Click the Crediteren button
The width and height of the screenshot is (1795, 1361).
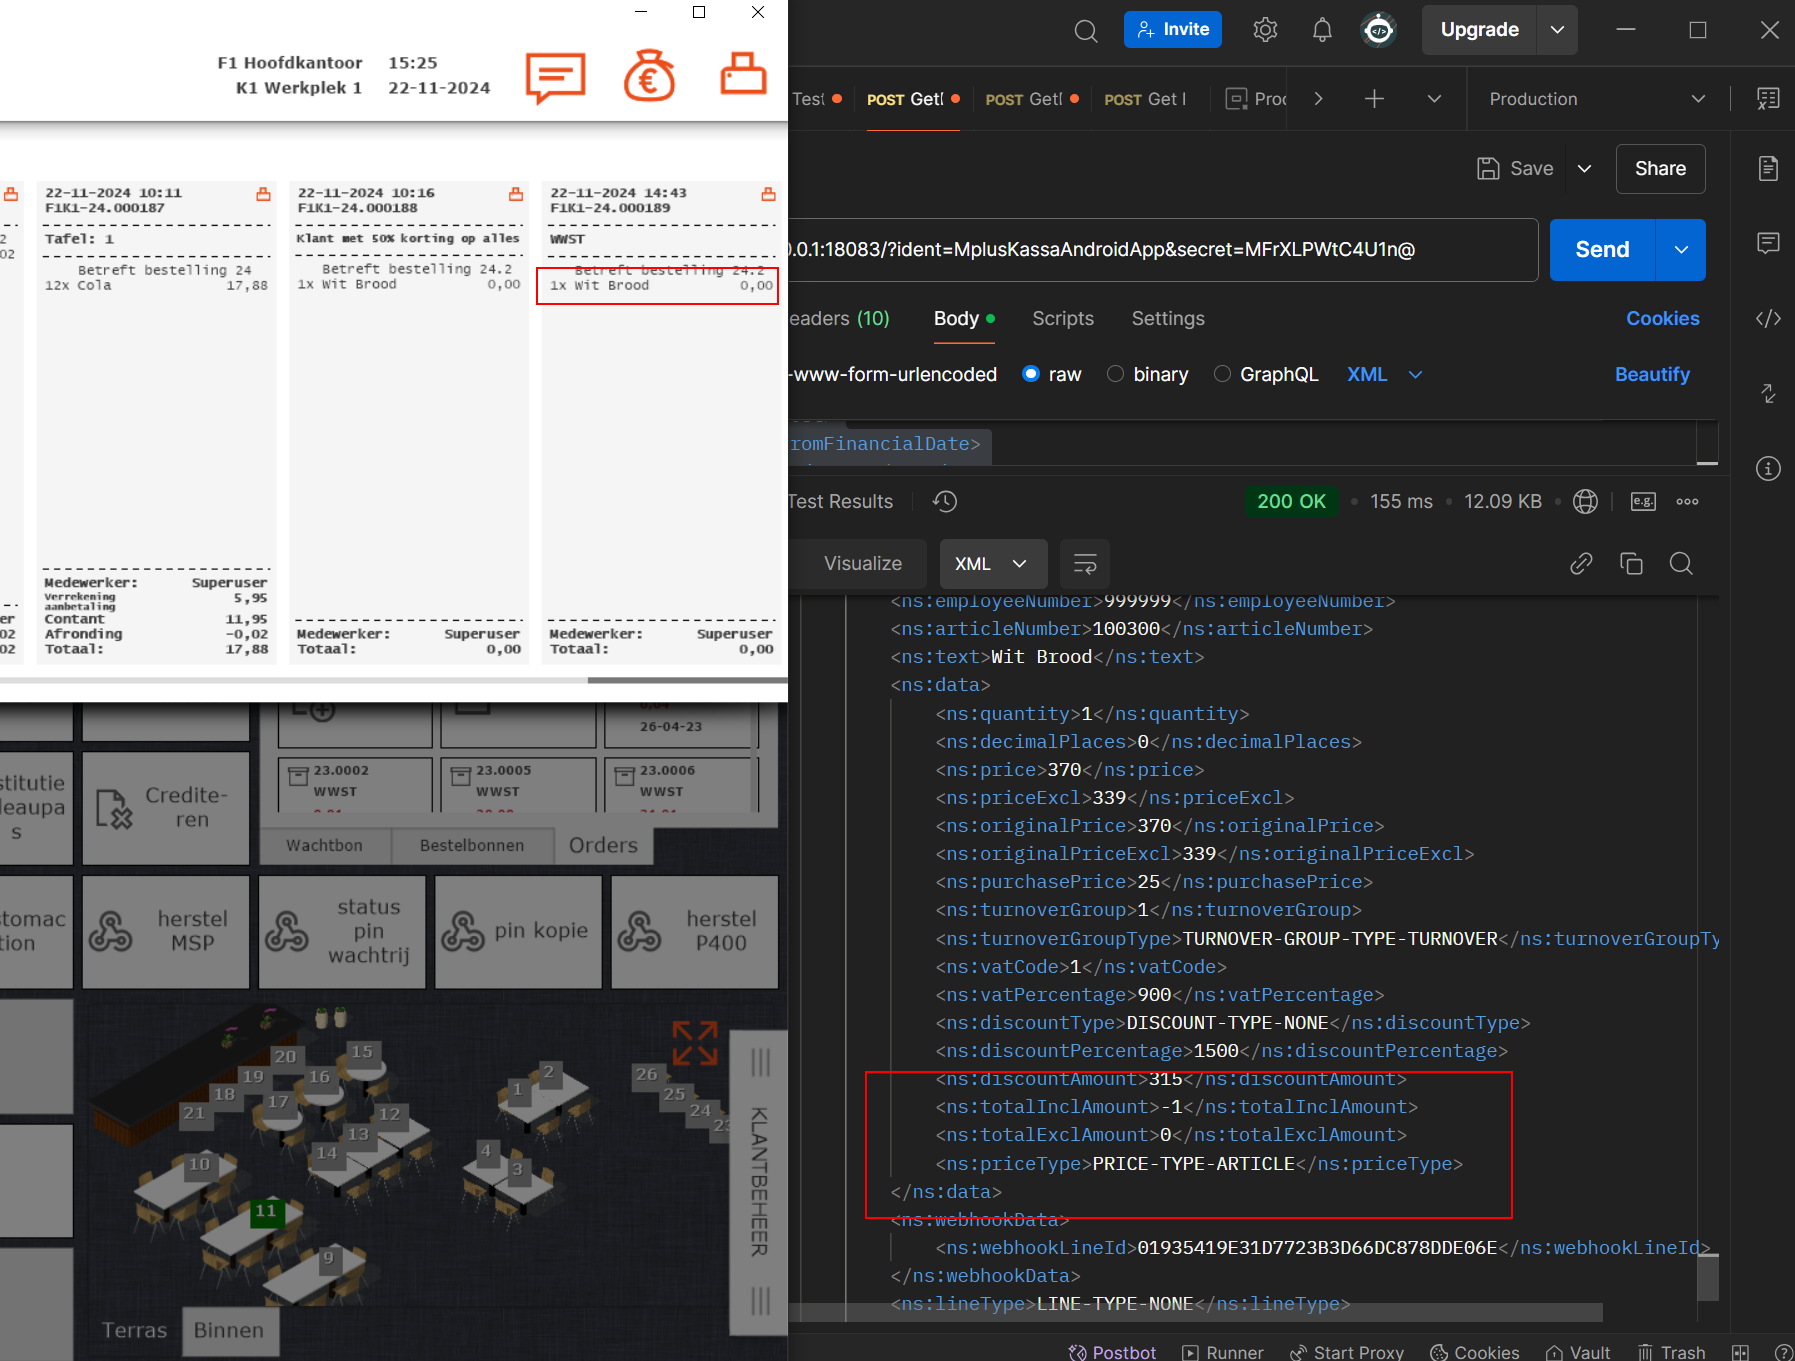[166, 807]
